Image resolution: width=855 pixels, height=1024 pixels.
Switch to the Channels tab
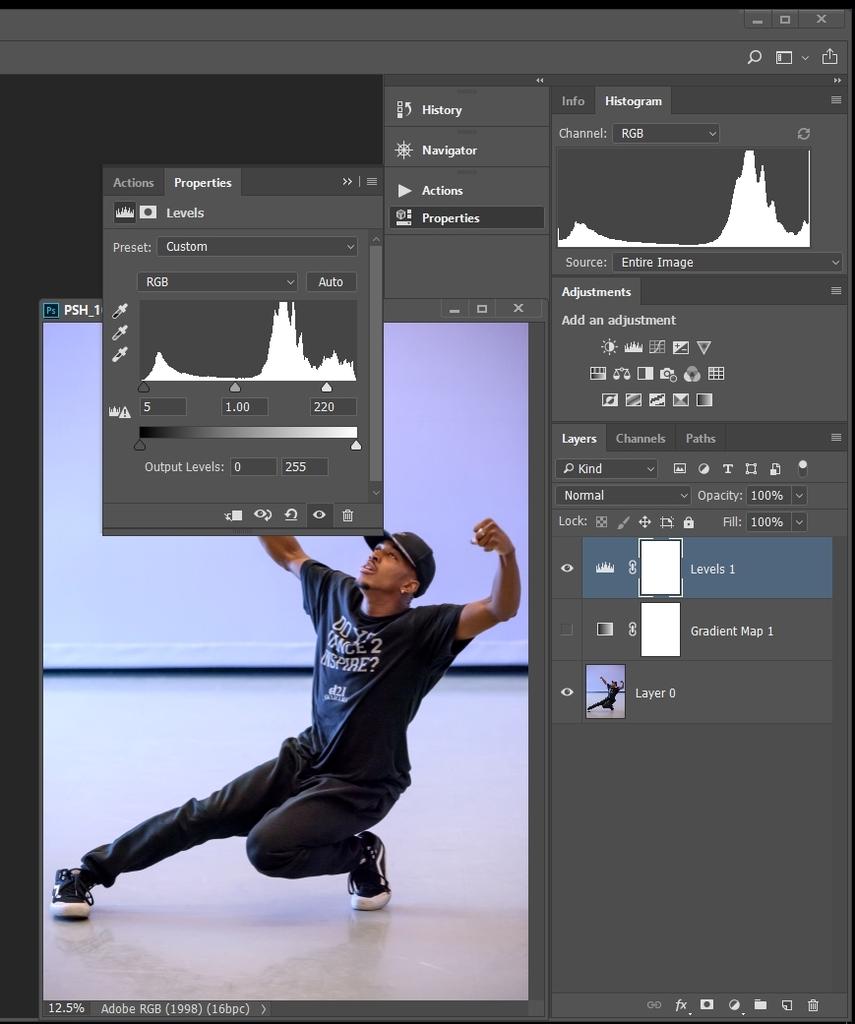(x=640, y=438)
